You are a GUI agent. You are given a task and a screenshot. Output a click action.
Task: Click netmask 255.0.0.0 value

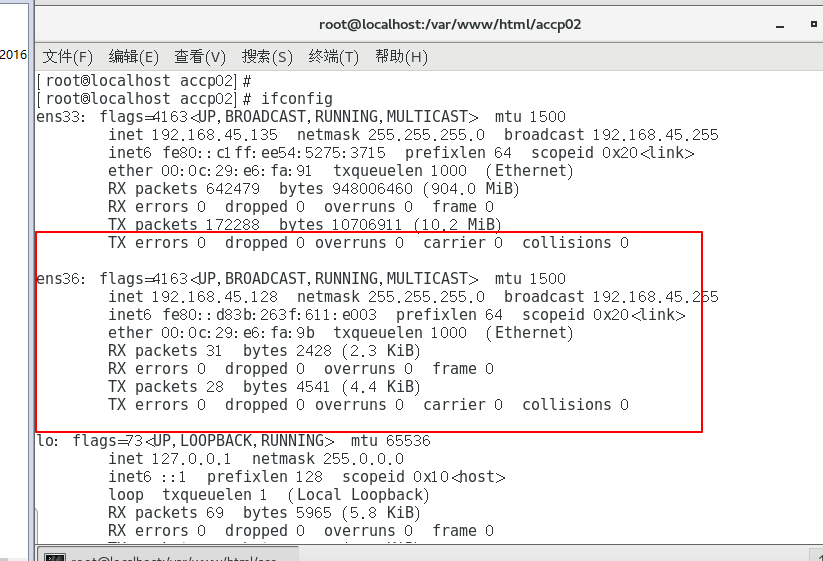tap(363, 459)
